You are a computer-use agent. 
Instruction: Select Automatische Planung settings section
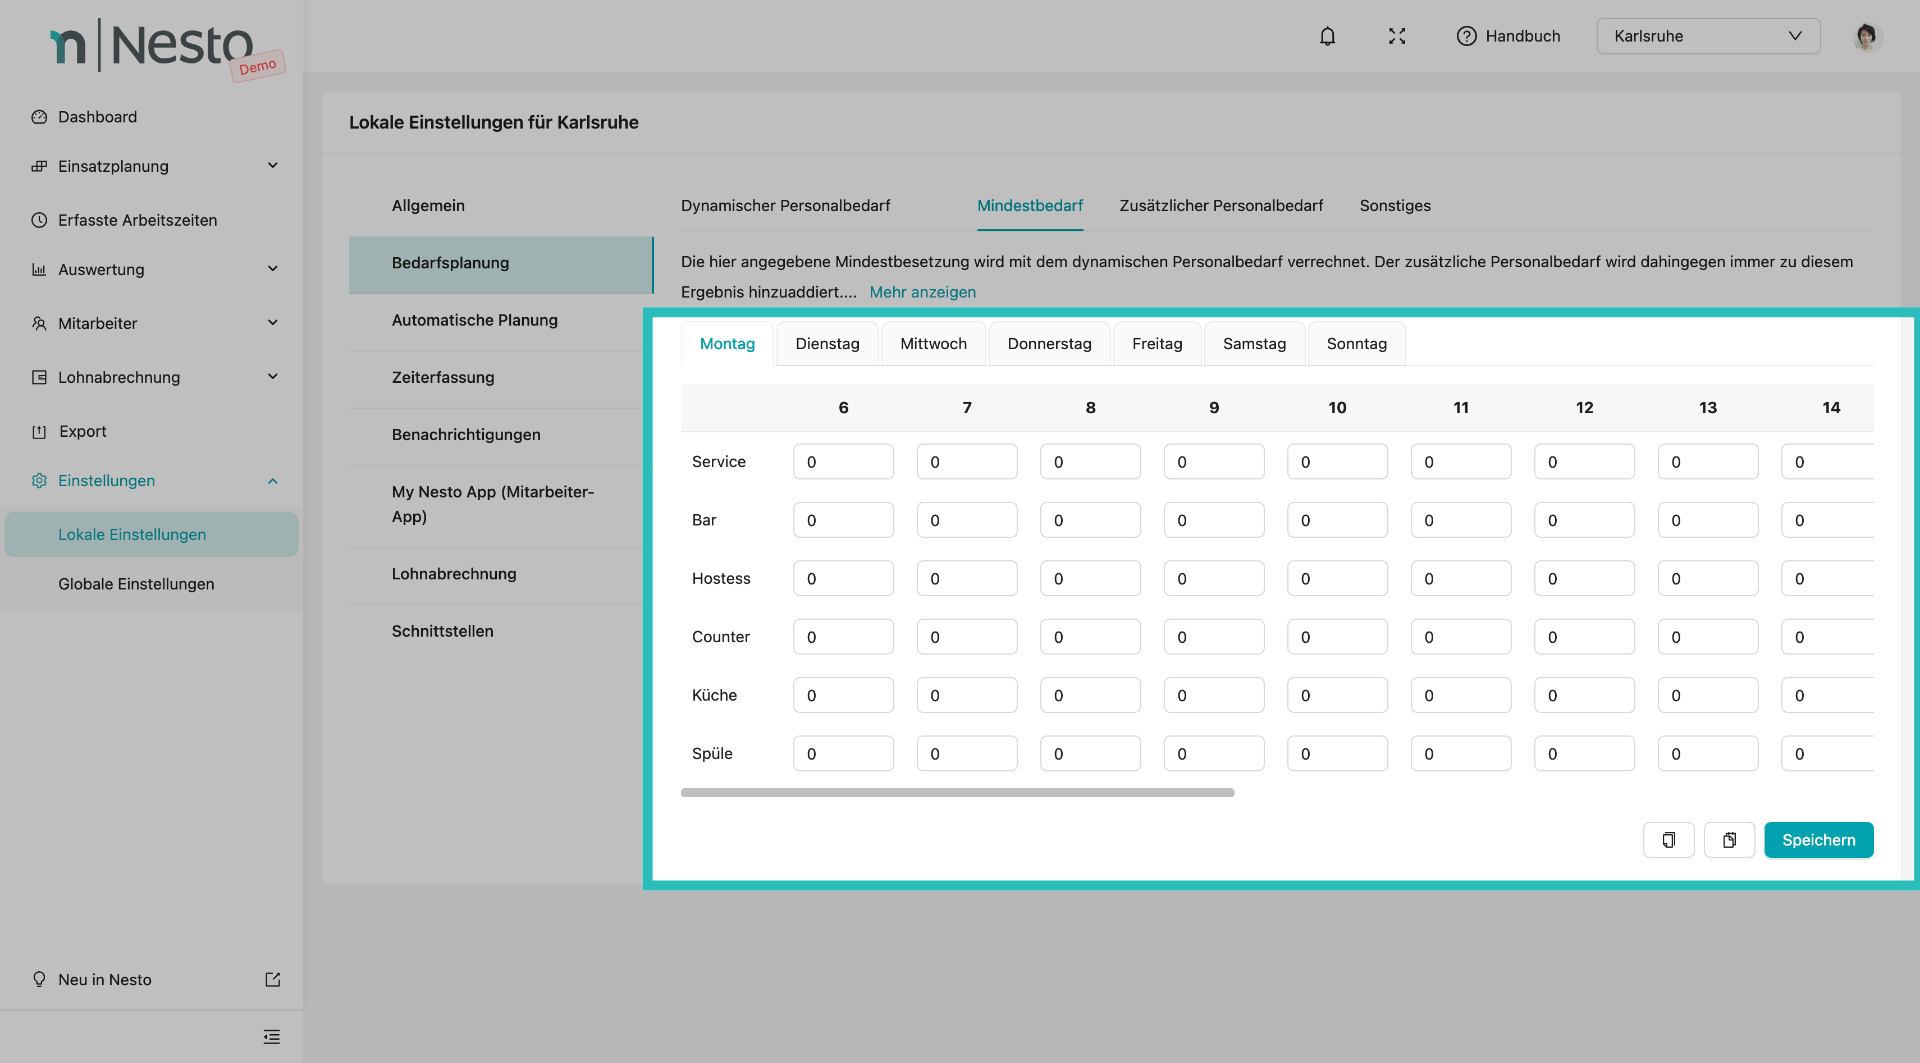click(x=475, y=320)
